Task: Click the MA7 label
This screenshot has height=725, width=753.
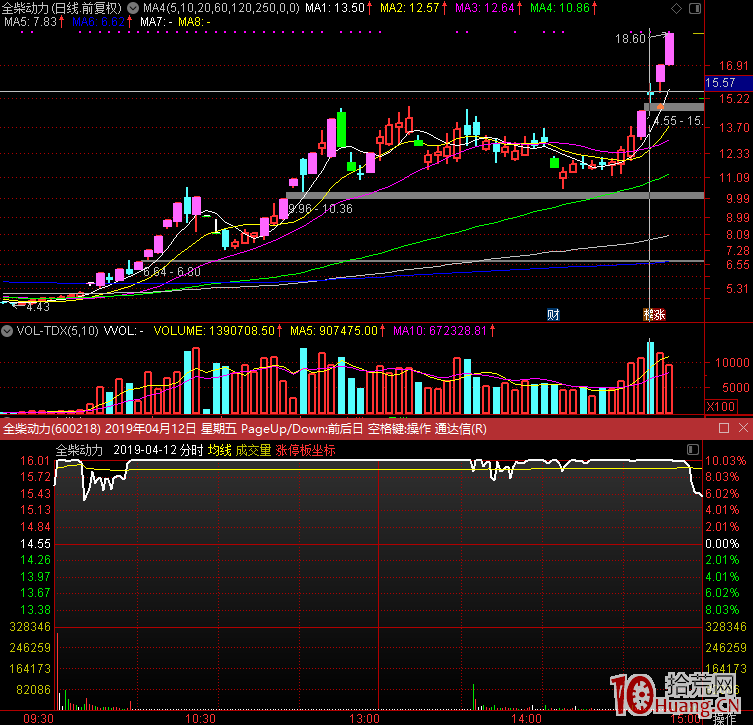Action: 156,22
